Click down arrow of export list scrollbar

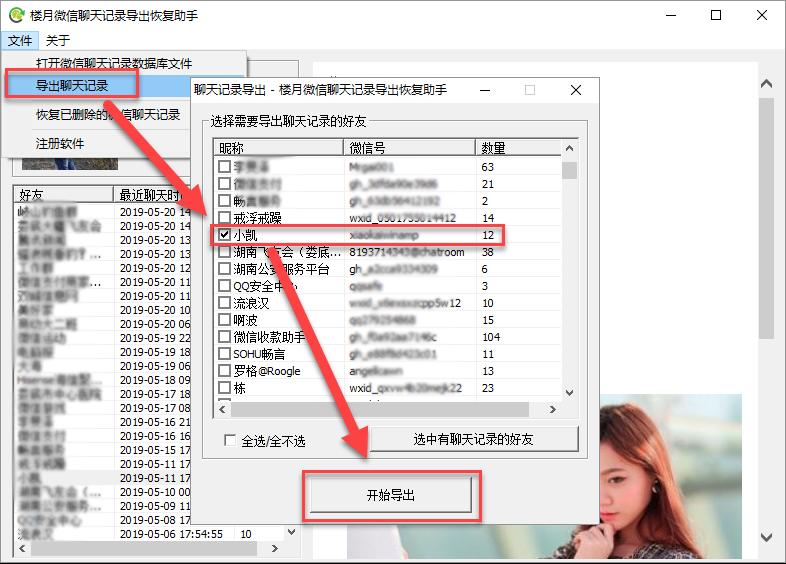[569, 393]
